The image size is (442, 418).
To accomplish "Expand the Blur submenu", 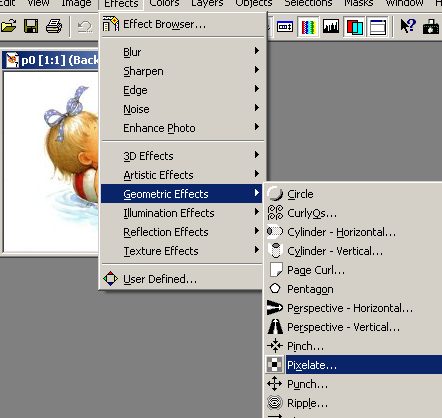I will [182, 52].
